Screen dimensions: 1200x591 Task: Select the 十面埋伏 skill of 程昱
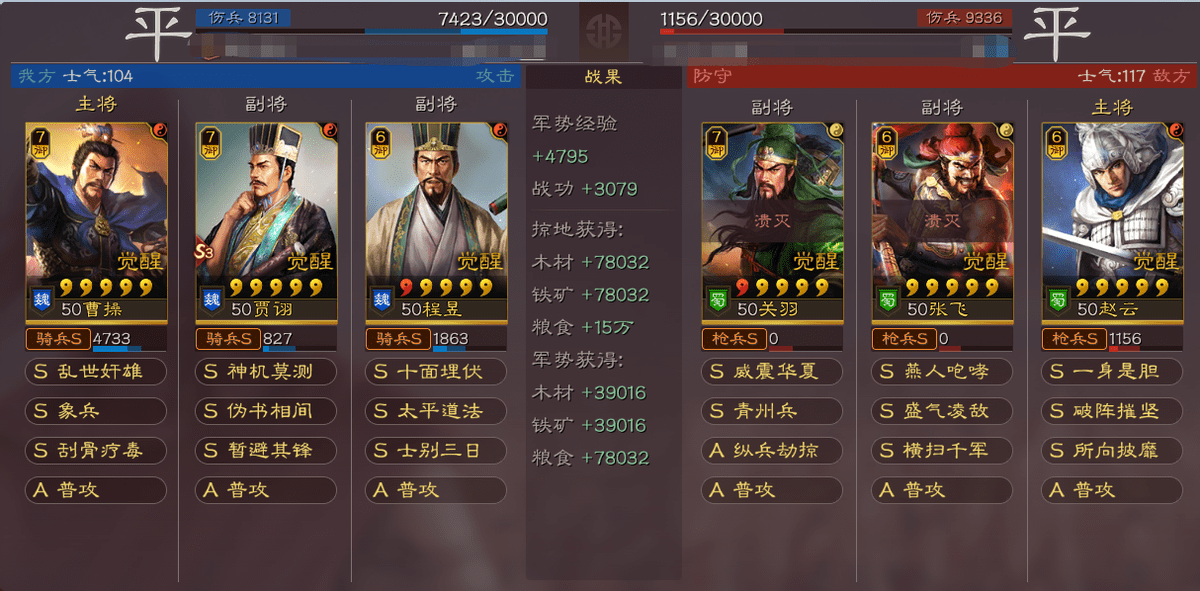[436, 372]
